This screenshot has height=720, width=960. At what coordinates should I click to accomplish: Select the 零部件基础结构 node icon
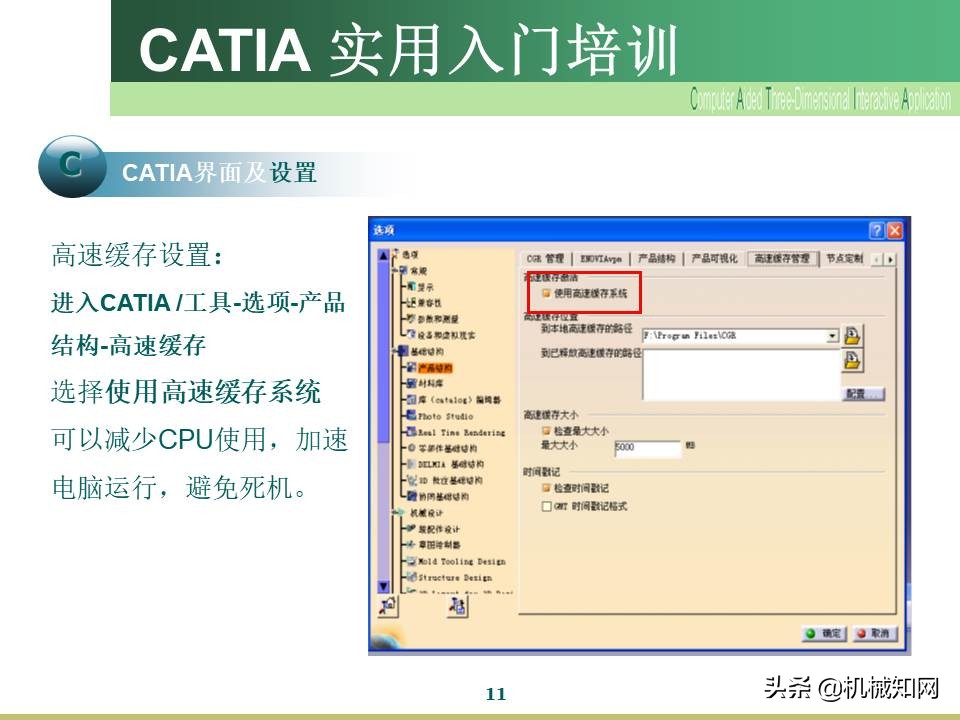(x=412, y=448)
